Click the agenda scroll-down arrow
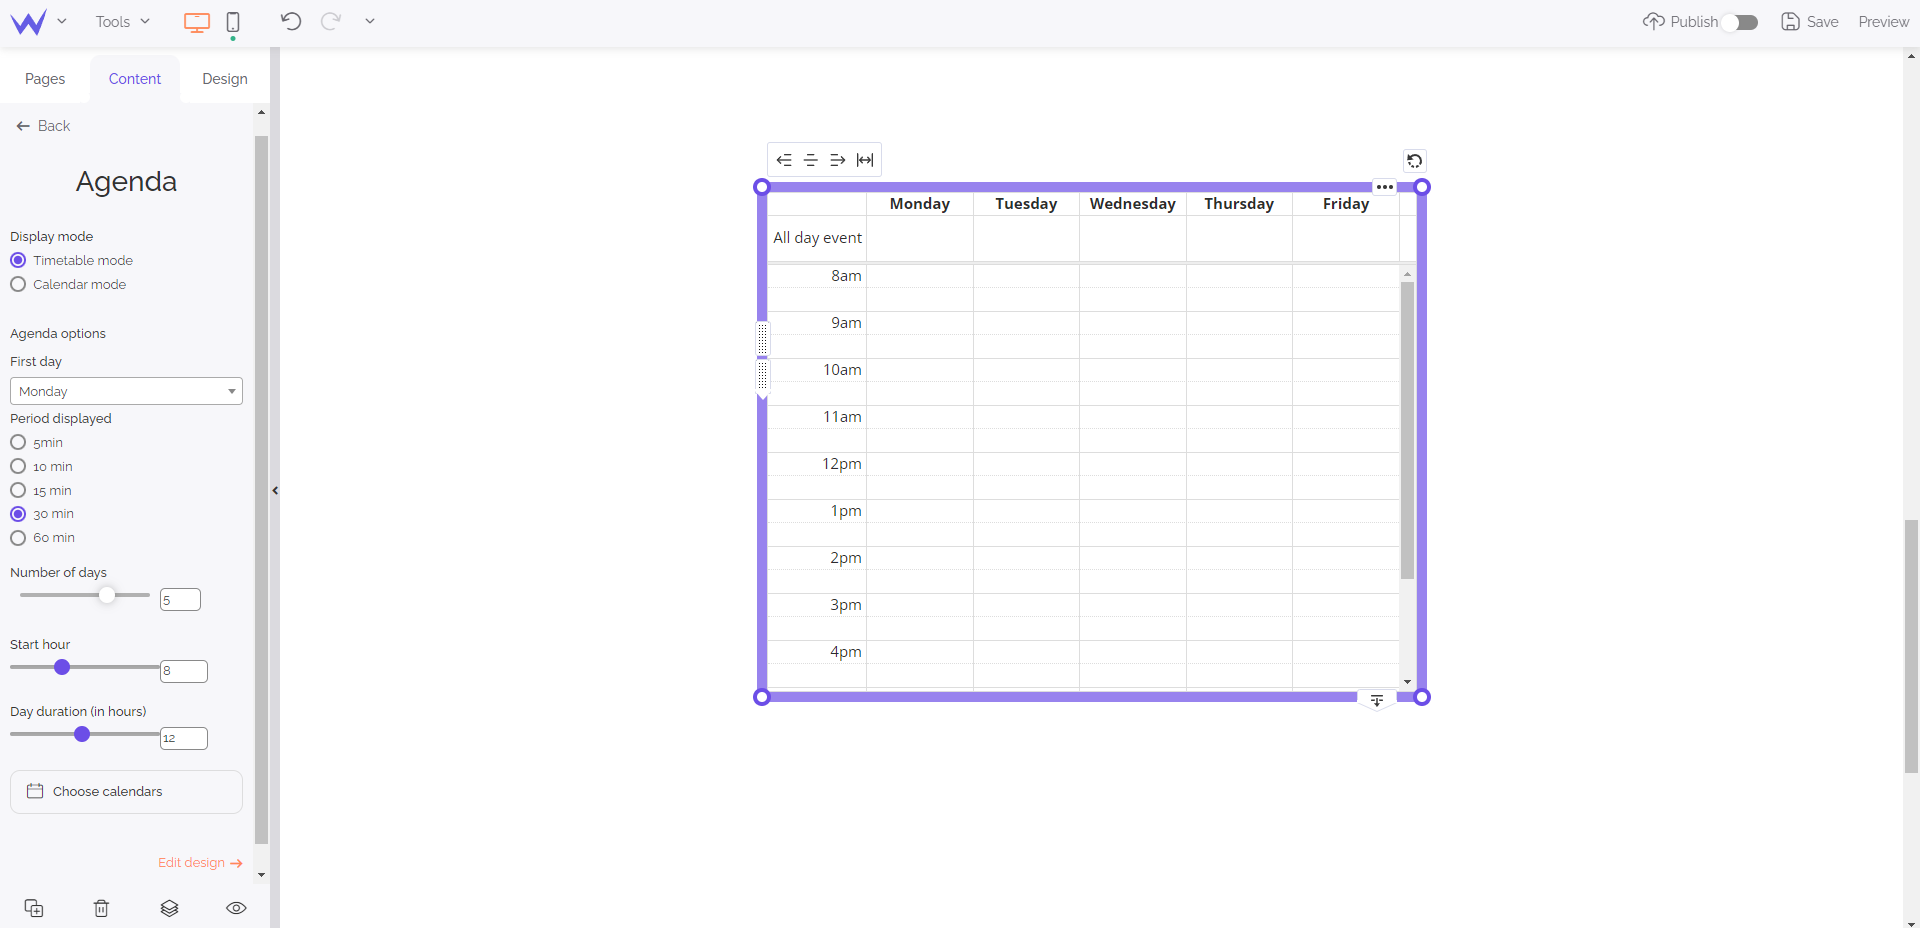This screenshot has width=1920, height=928. (1407, 682)
